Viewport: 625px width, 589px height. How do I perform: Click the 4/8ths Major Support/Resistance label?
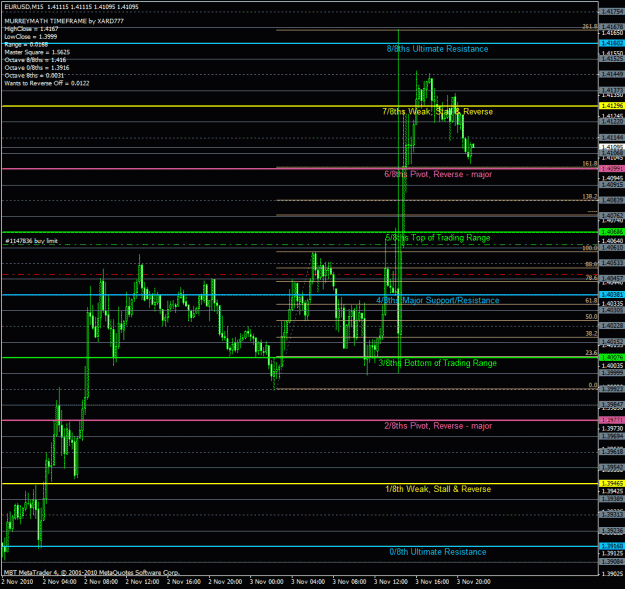point(438,300)
